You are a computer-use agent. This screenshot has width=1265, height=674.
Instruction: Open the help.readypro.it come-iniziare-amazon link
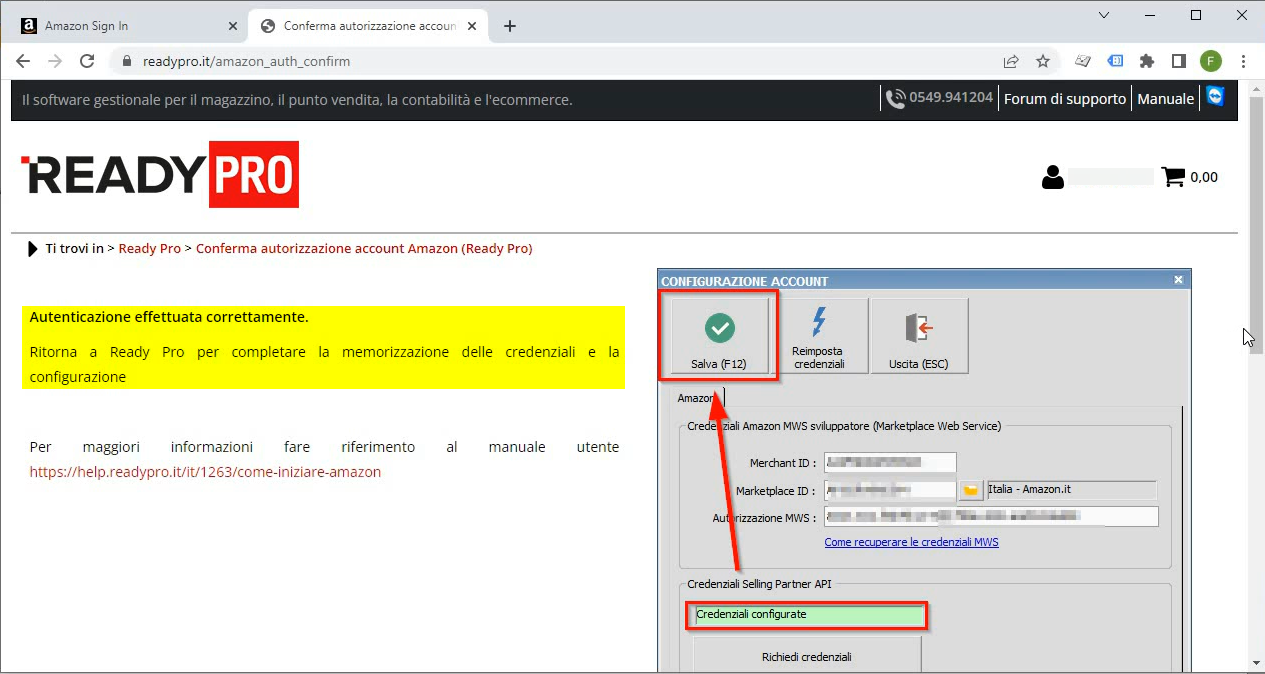pyautogui.click(x=205, y=472)
